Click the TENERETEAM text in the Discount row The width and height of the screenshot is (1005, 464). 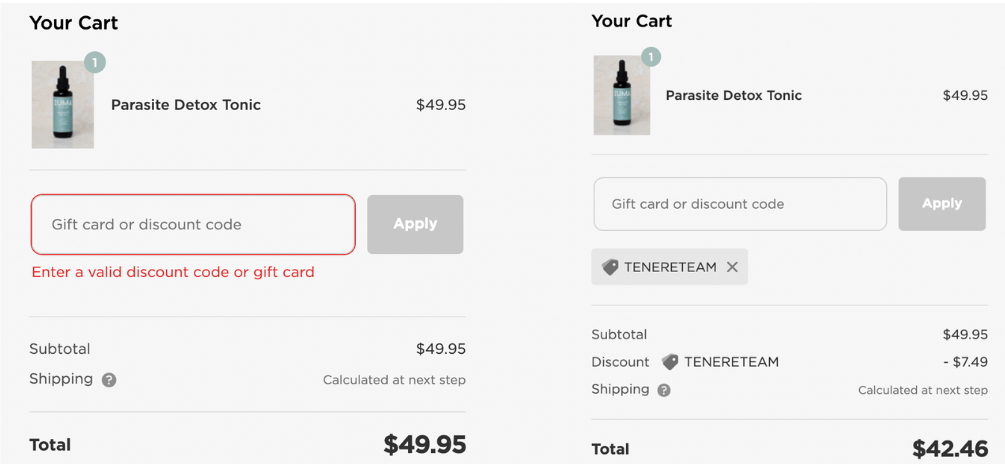pos(731,362)
